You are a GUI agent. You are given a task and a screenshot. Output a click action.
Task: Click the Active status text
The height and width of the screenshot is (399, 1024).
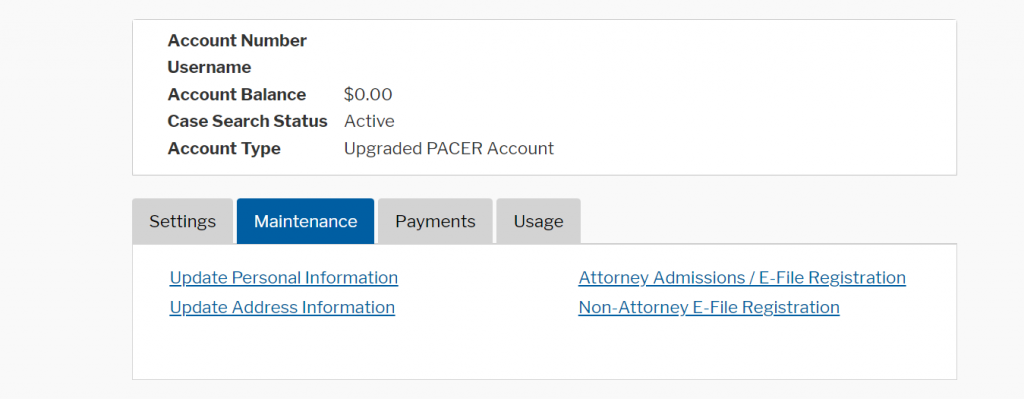pos(369,121)
